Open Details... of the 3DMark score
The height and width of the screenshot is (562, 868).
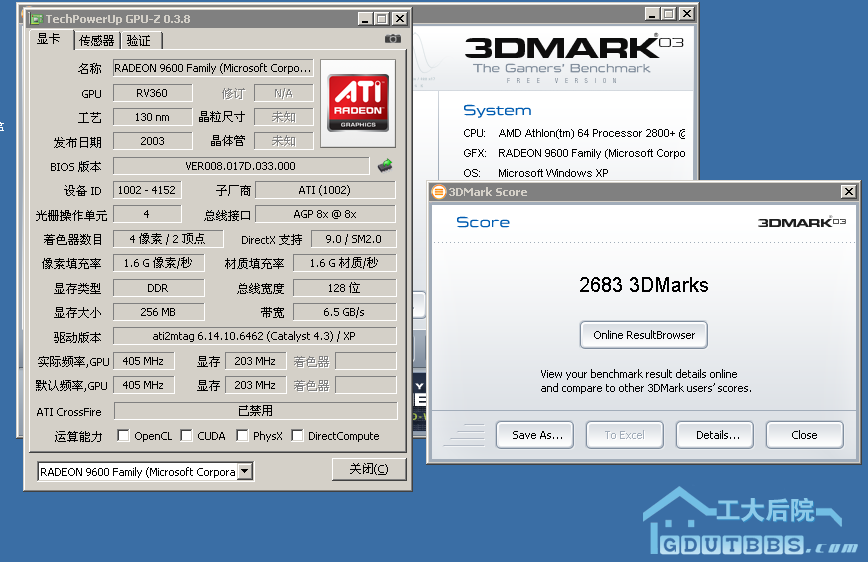(x=715, y=435)
